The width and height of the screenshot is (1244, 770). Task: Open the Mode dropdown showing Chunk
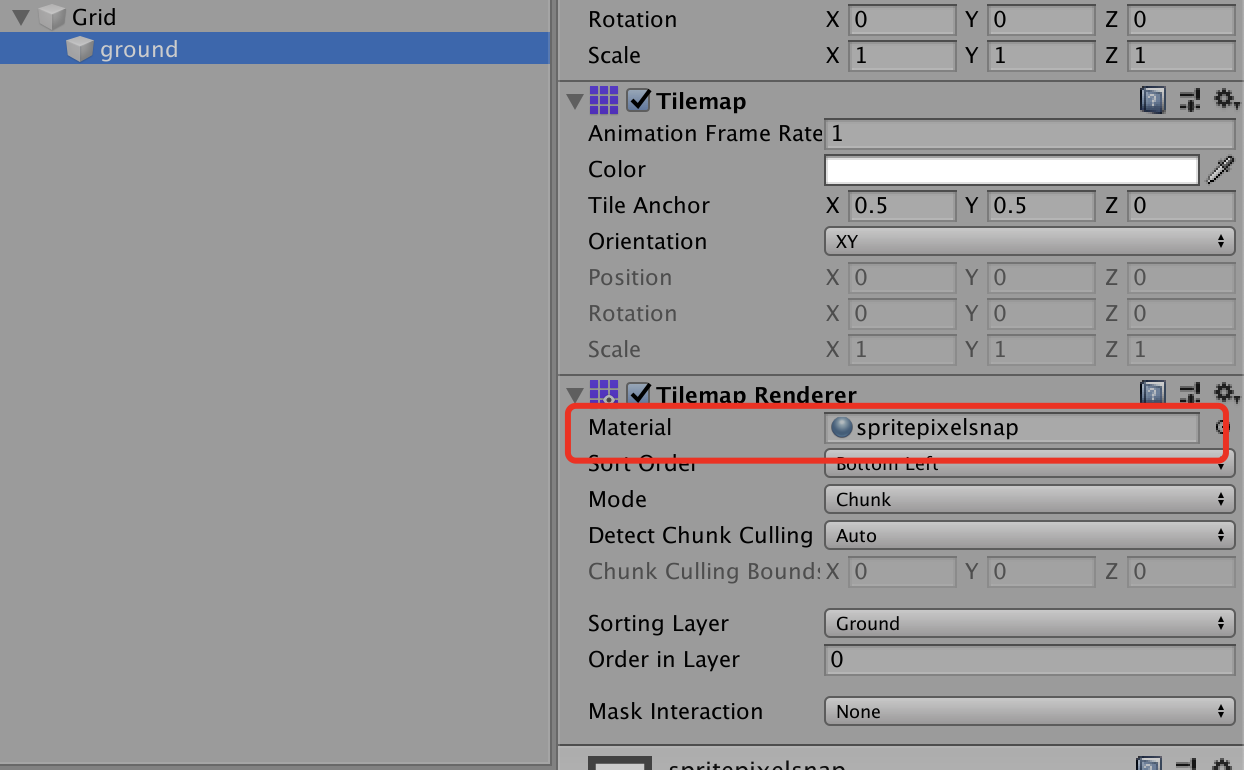pos(1029,499)
